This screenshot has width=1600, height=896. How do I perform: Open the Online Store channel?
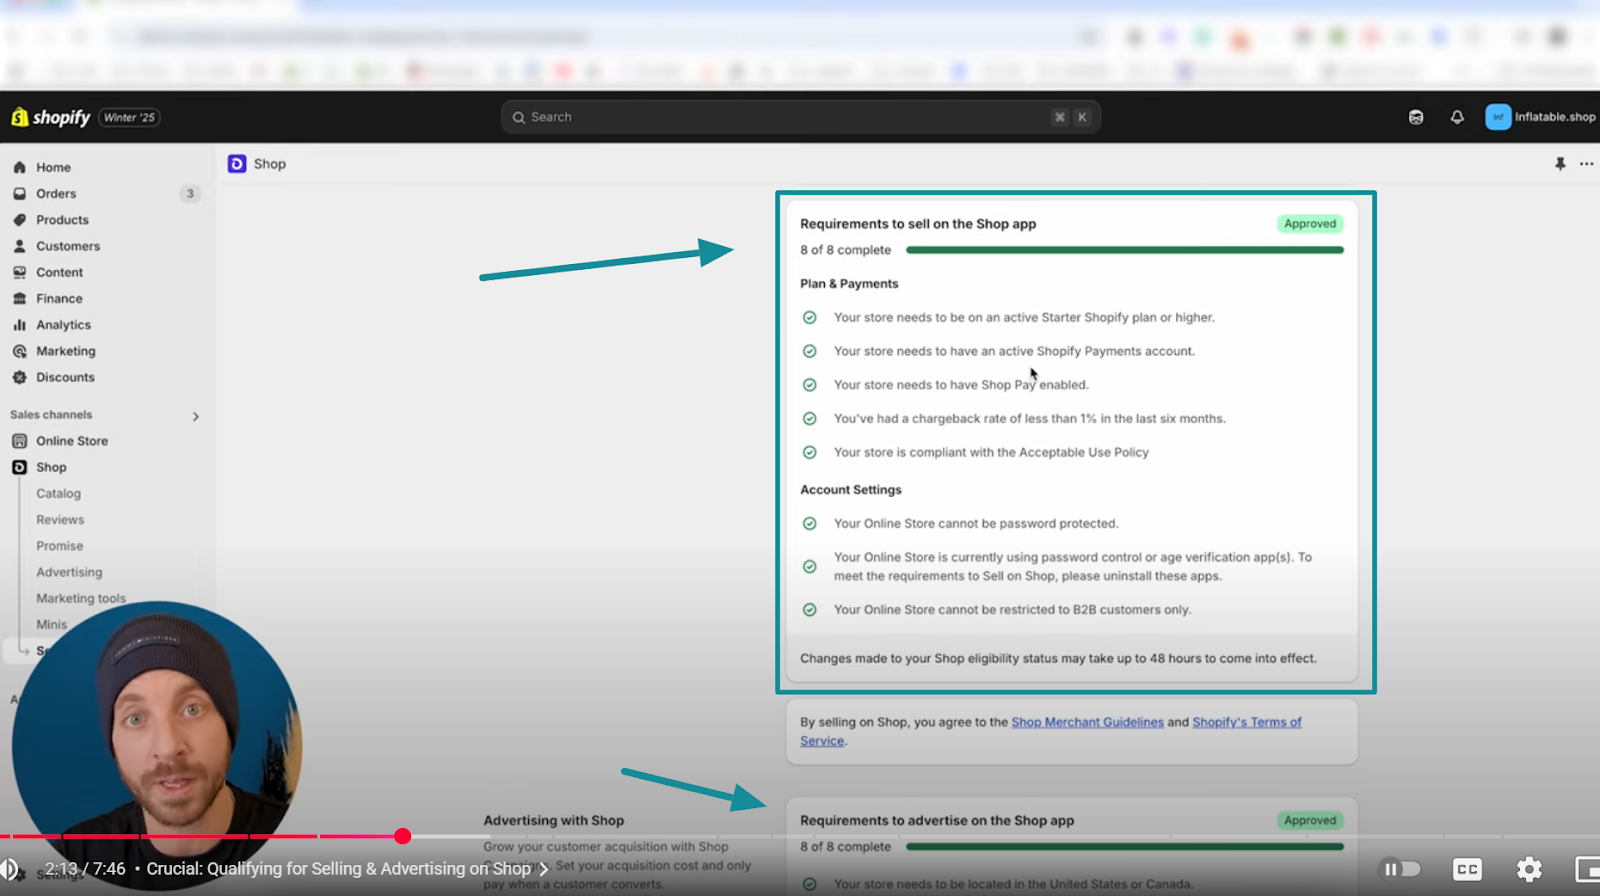click(x=72, y=440)
